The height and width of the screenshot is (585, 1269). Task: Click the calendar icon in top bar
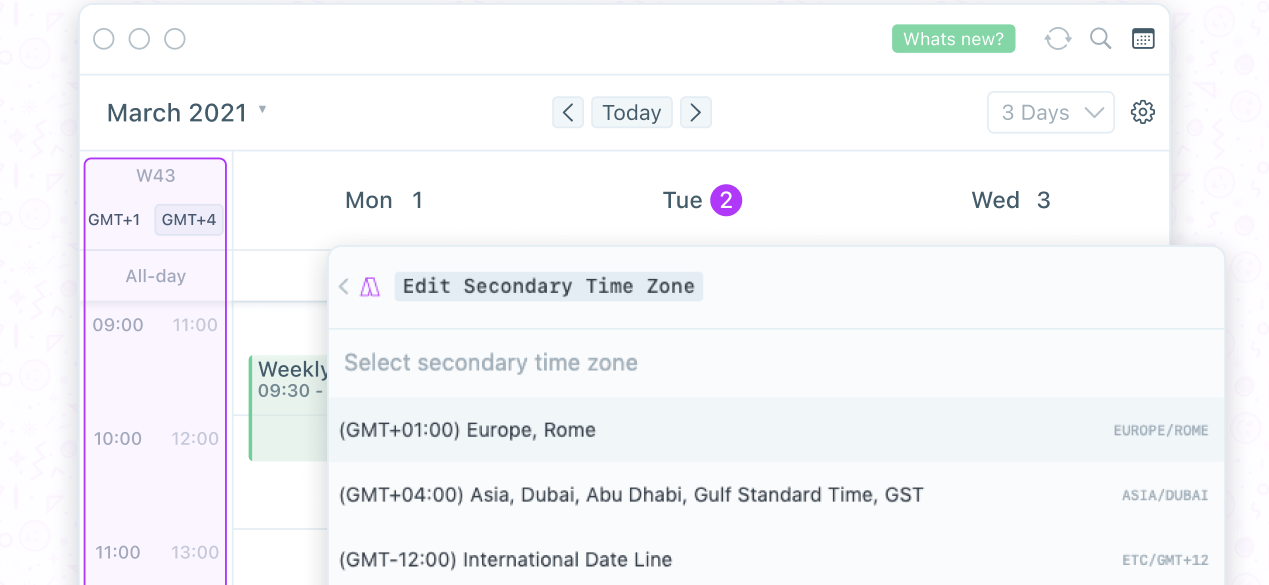pyautogui.click(x=1143, y=39)
